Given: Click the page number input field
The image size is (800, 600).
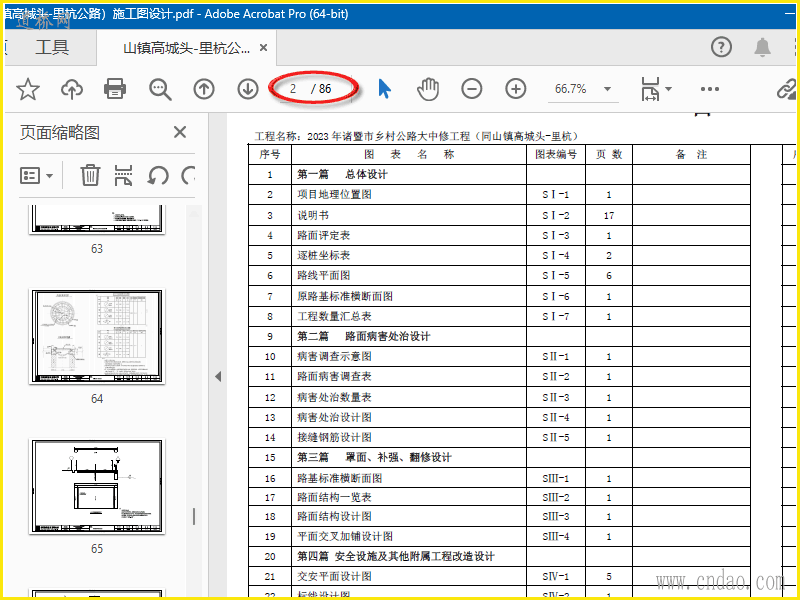Looking at the screenshot, I should (293, 89).
